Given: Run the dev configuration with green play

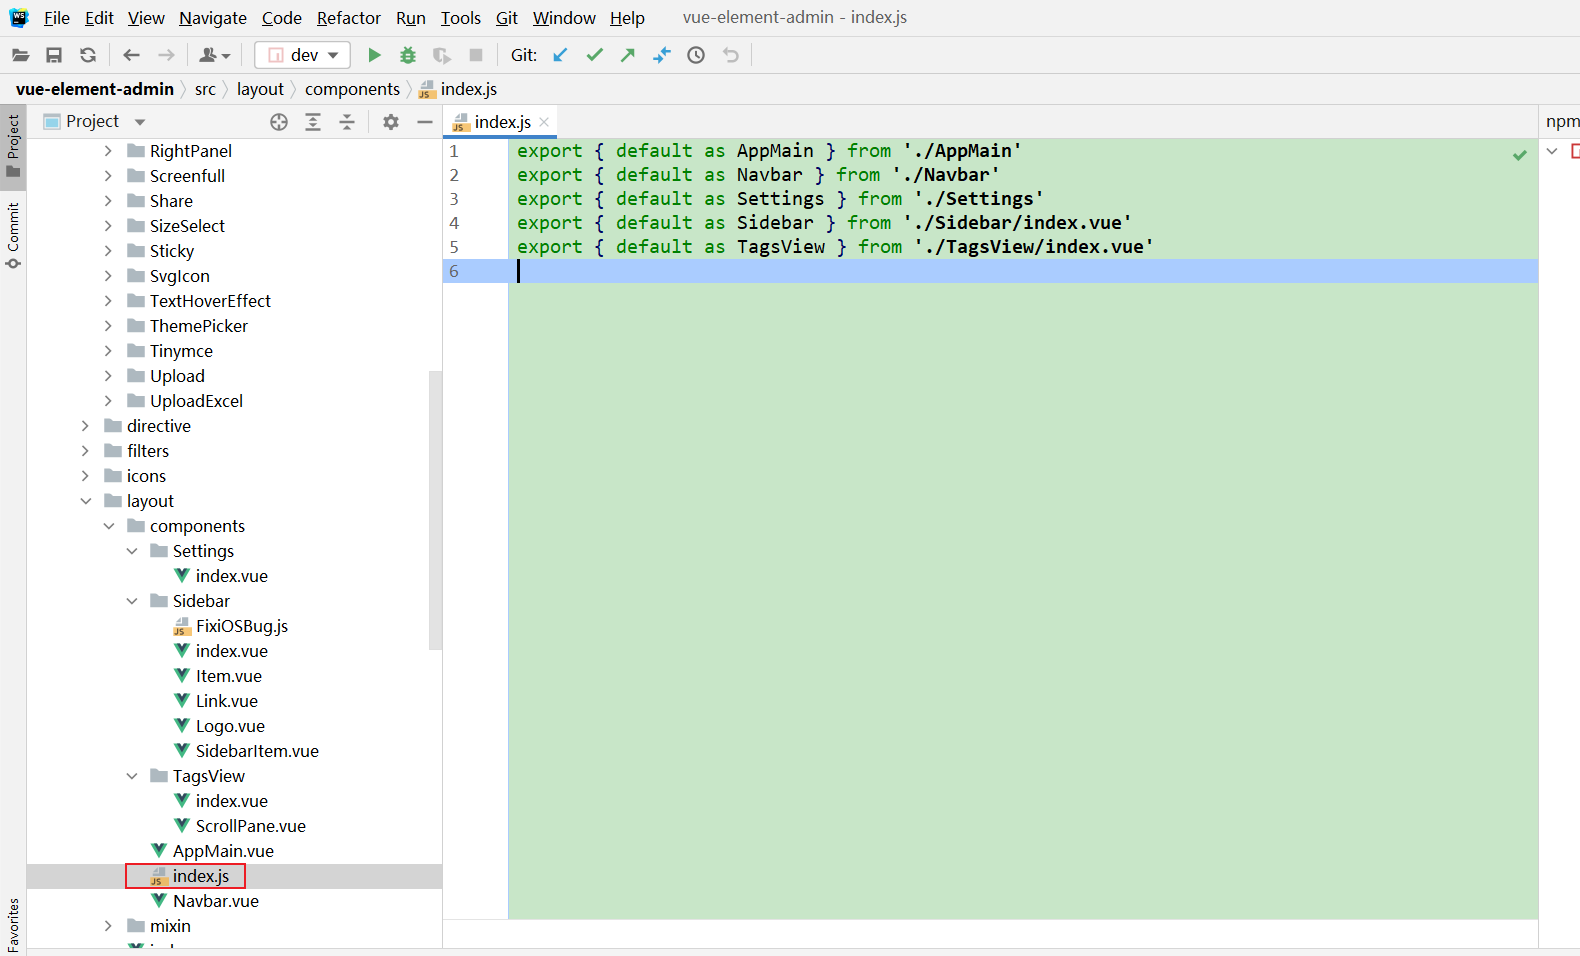Looking at the screenshot, I should point(375,55).
